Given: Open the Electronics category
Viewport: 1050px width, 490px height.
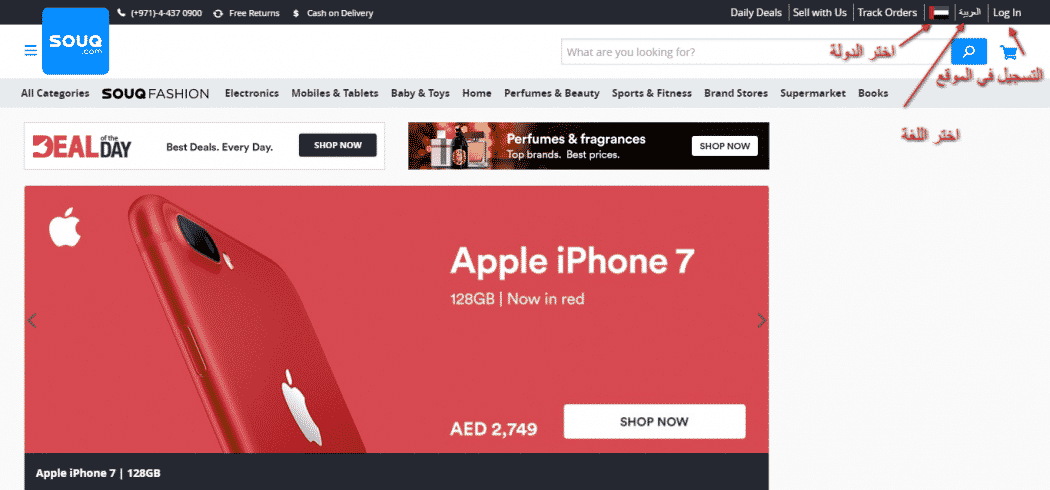Looking at the screenshot, I should [x=252, y=93].
